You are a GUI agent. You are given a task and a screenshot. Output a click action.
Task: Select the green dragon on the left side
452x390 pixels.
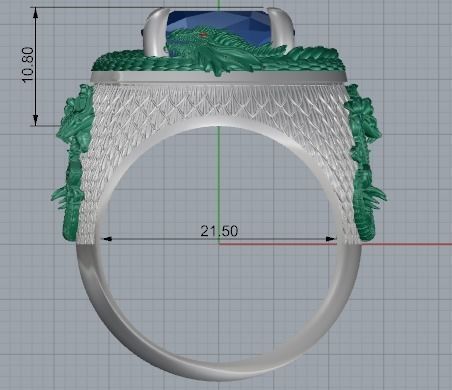tap(73, 163)
